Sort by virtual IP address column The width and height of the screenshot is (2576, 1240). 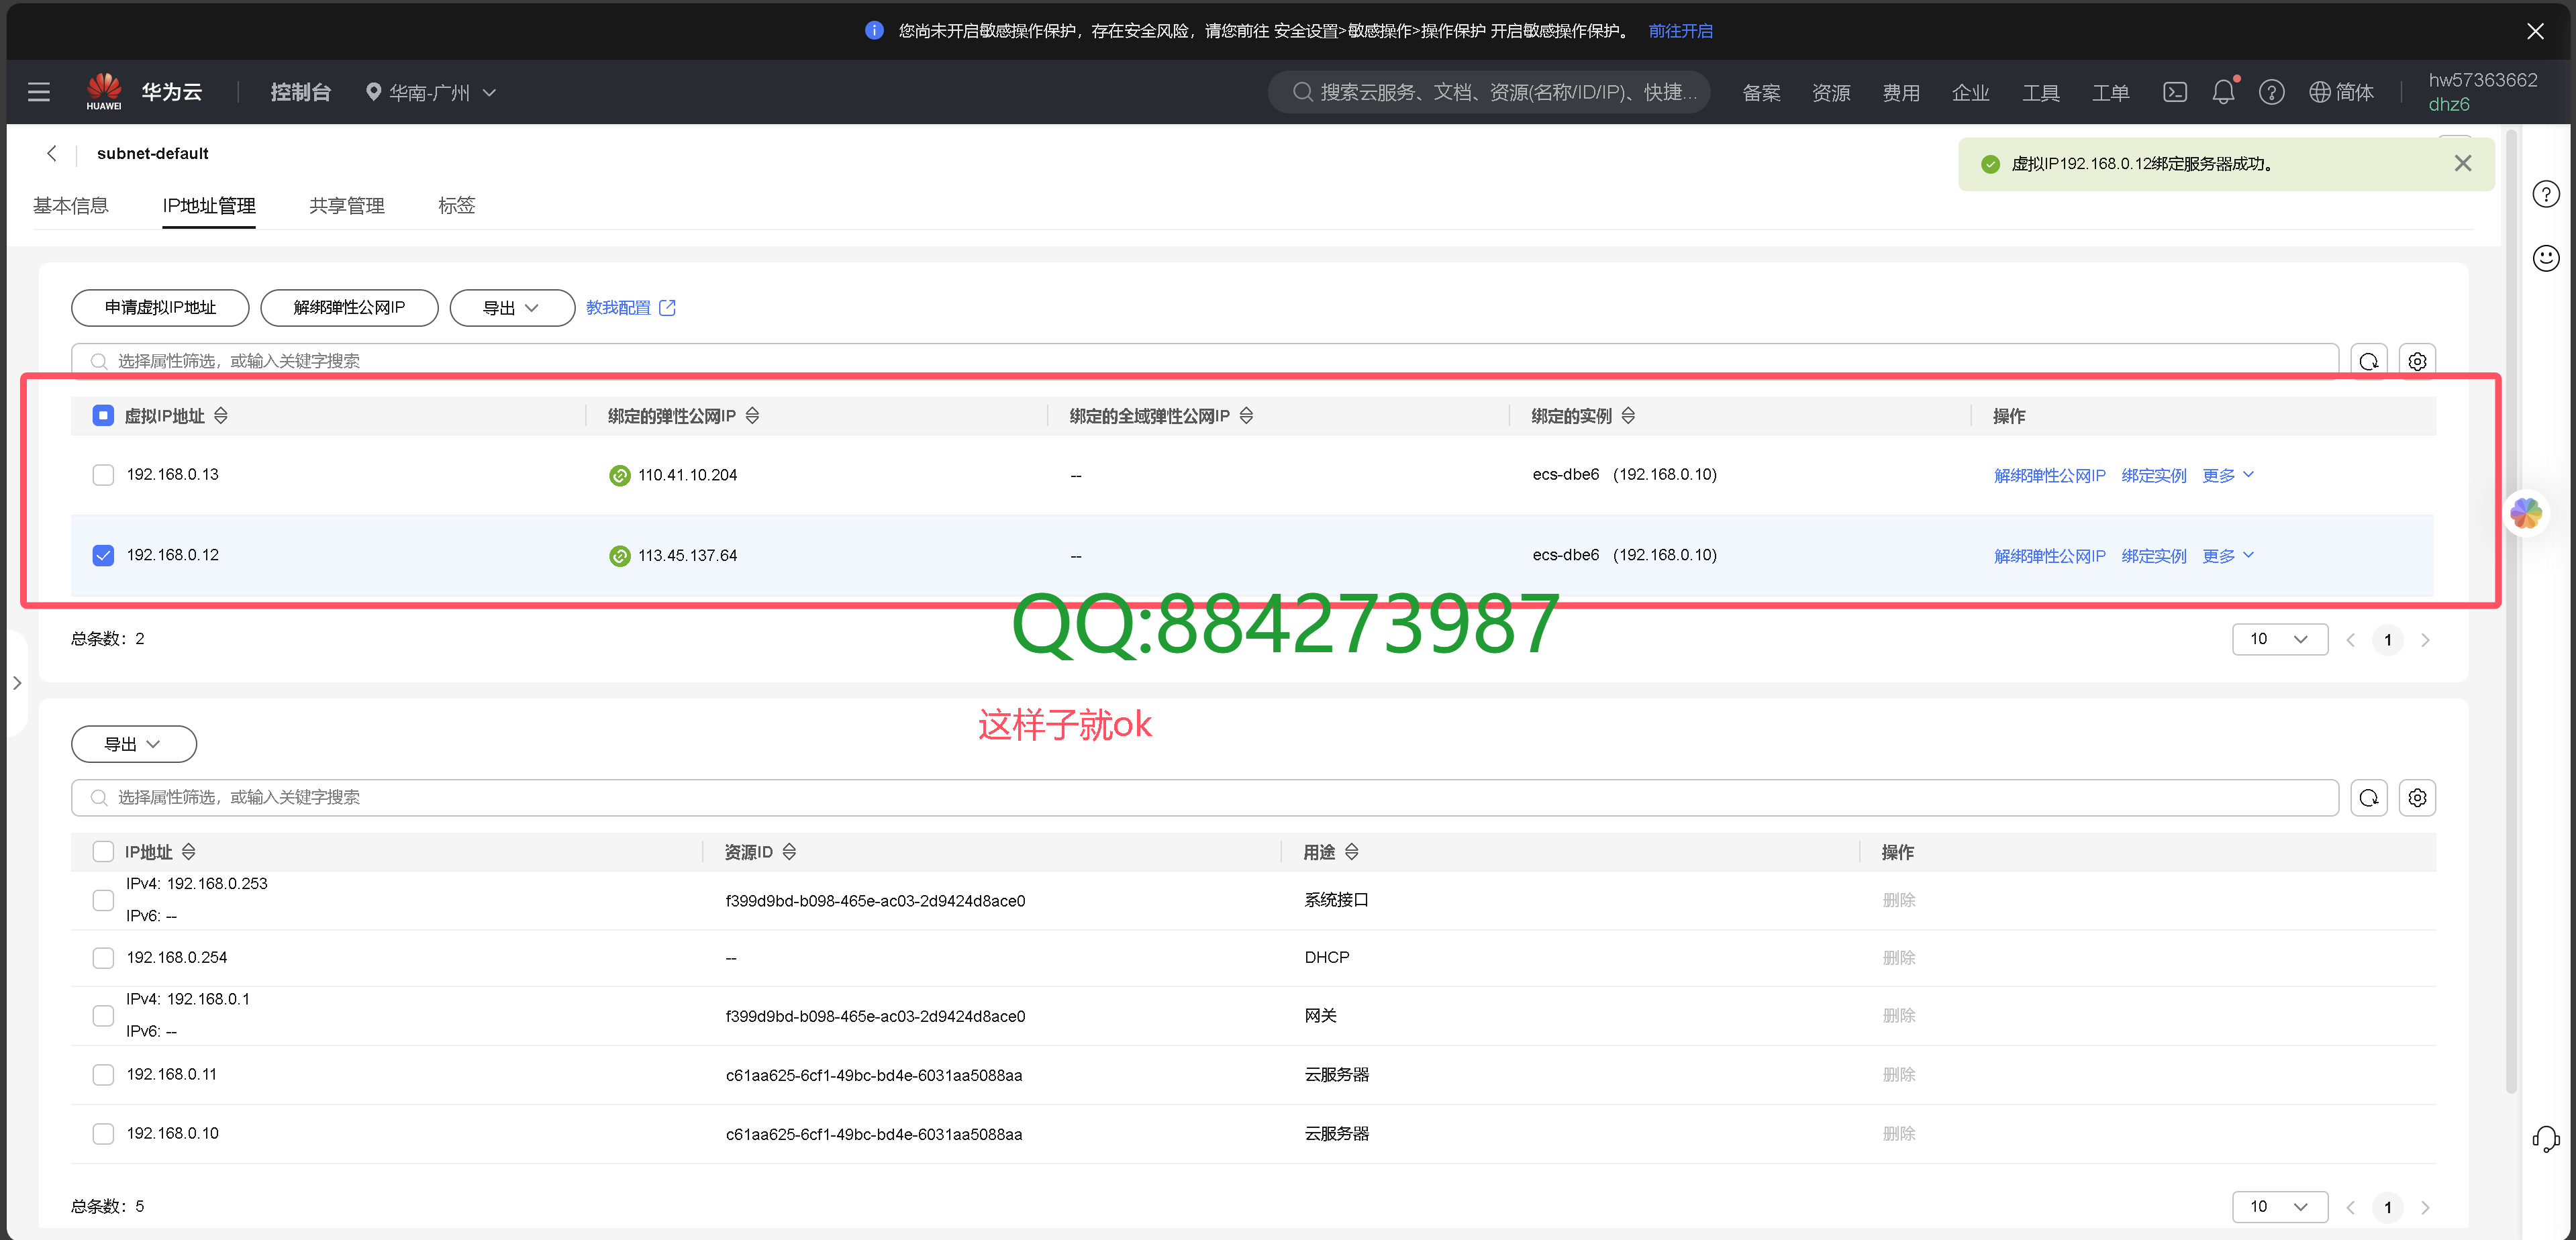(x=221, y=415)
